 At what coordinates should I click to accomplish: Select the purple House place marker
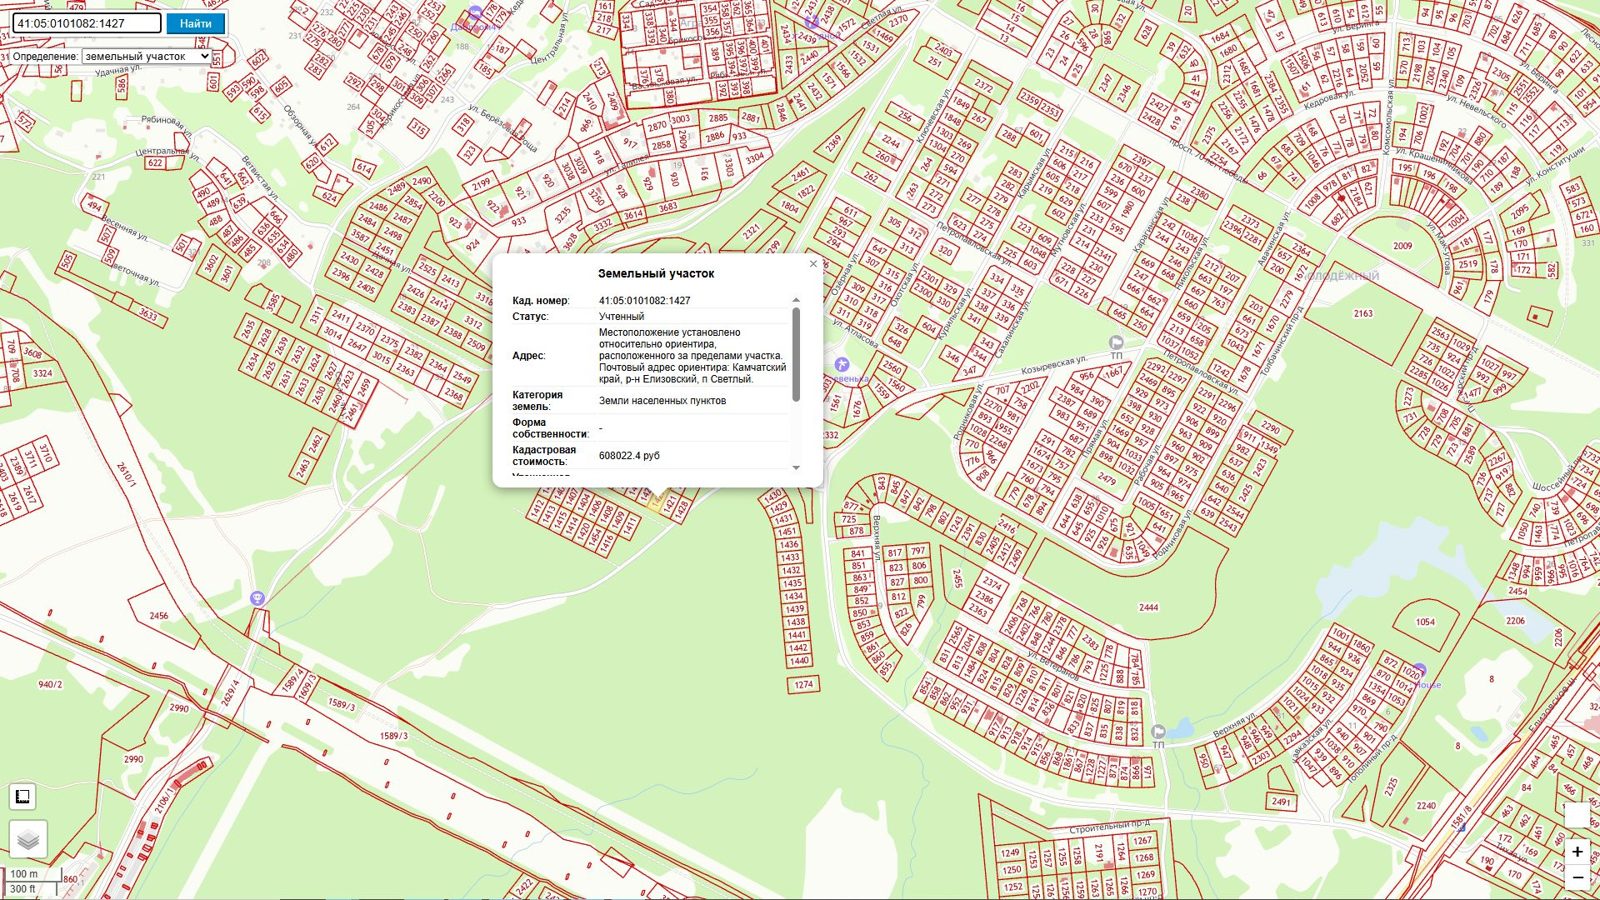pos(1420,671)
